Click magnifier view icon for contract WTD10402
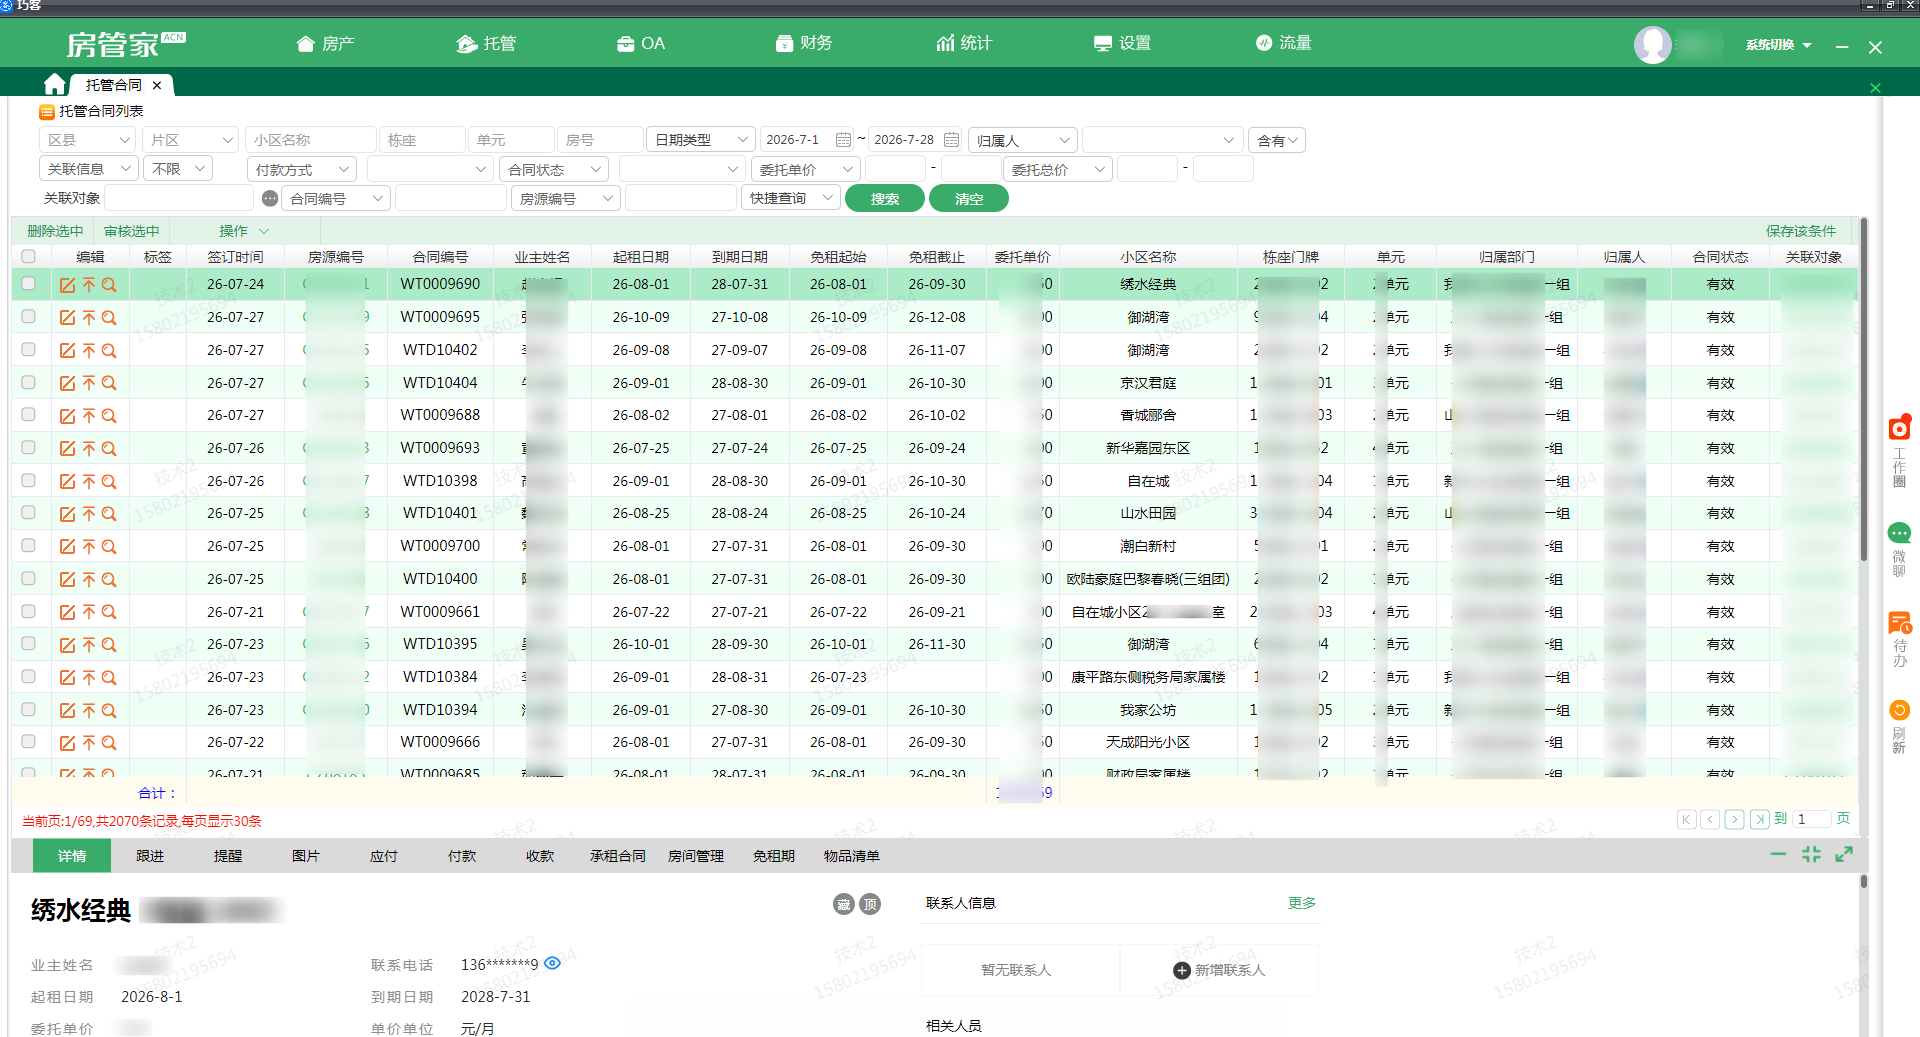This screenshot has height=1037, width=1920. [109, 351]
